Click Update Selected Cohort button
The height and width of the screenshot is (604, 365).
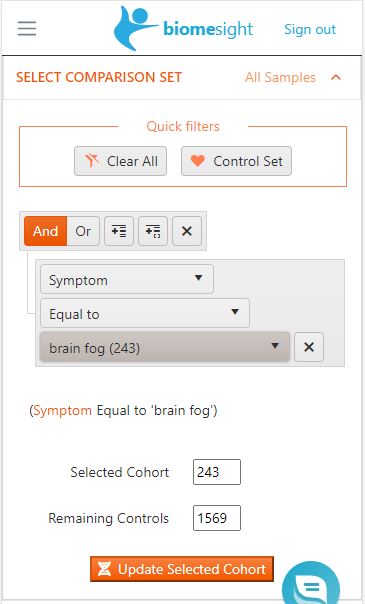click(182, 569)
